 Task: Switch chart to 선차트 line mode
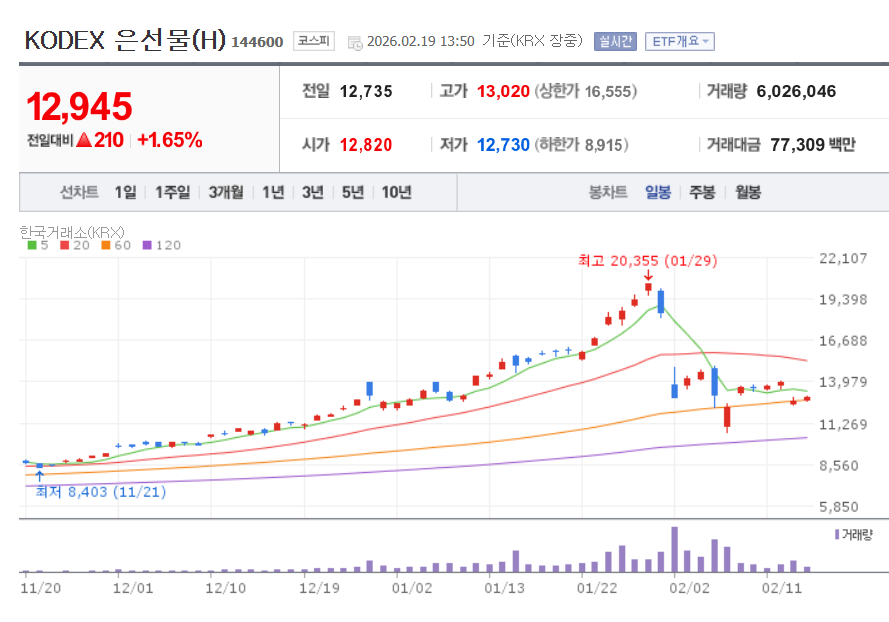coord(79,192)
